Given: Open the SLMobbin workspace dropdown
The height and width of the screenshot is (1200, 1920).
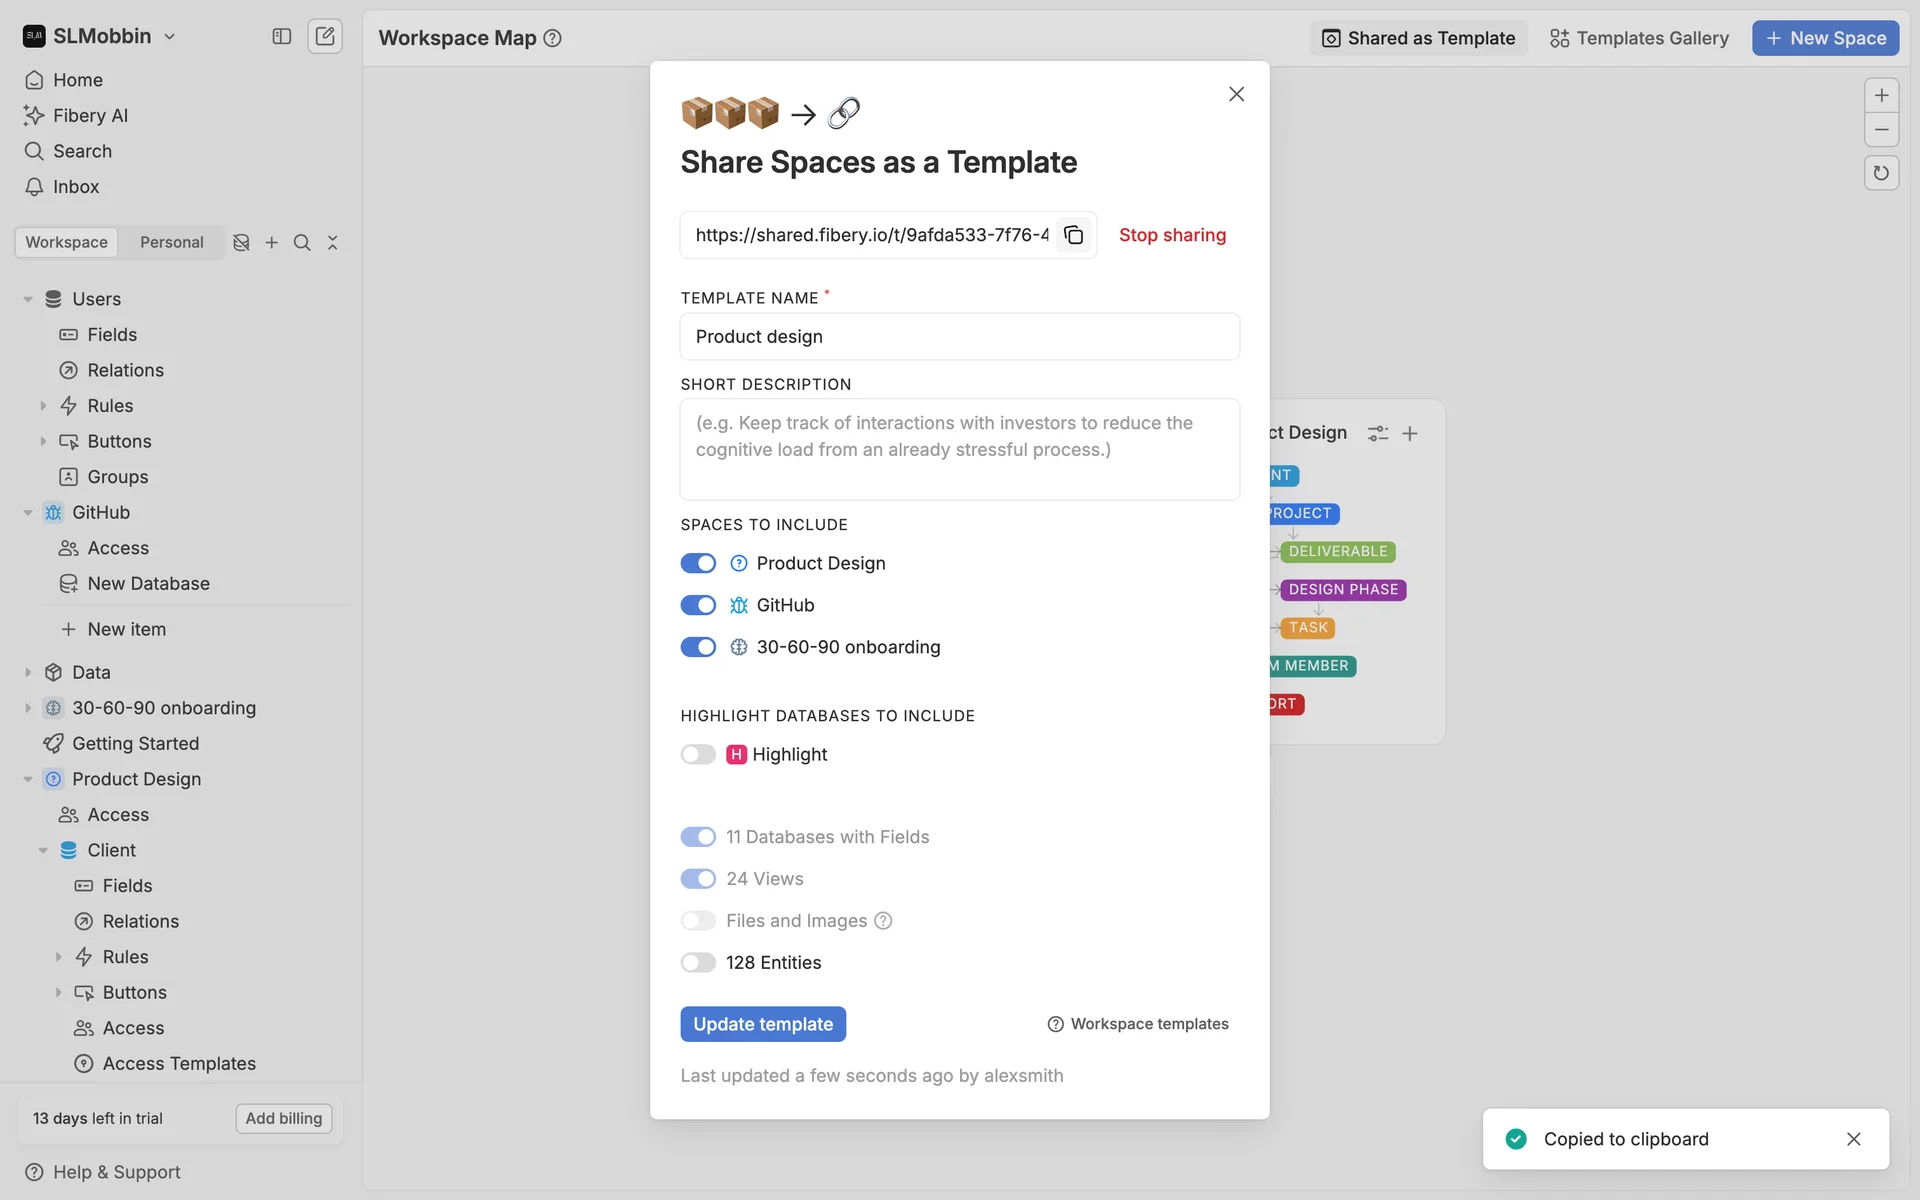Looking at the screenshot, I should 100,37.
